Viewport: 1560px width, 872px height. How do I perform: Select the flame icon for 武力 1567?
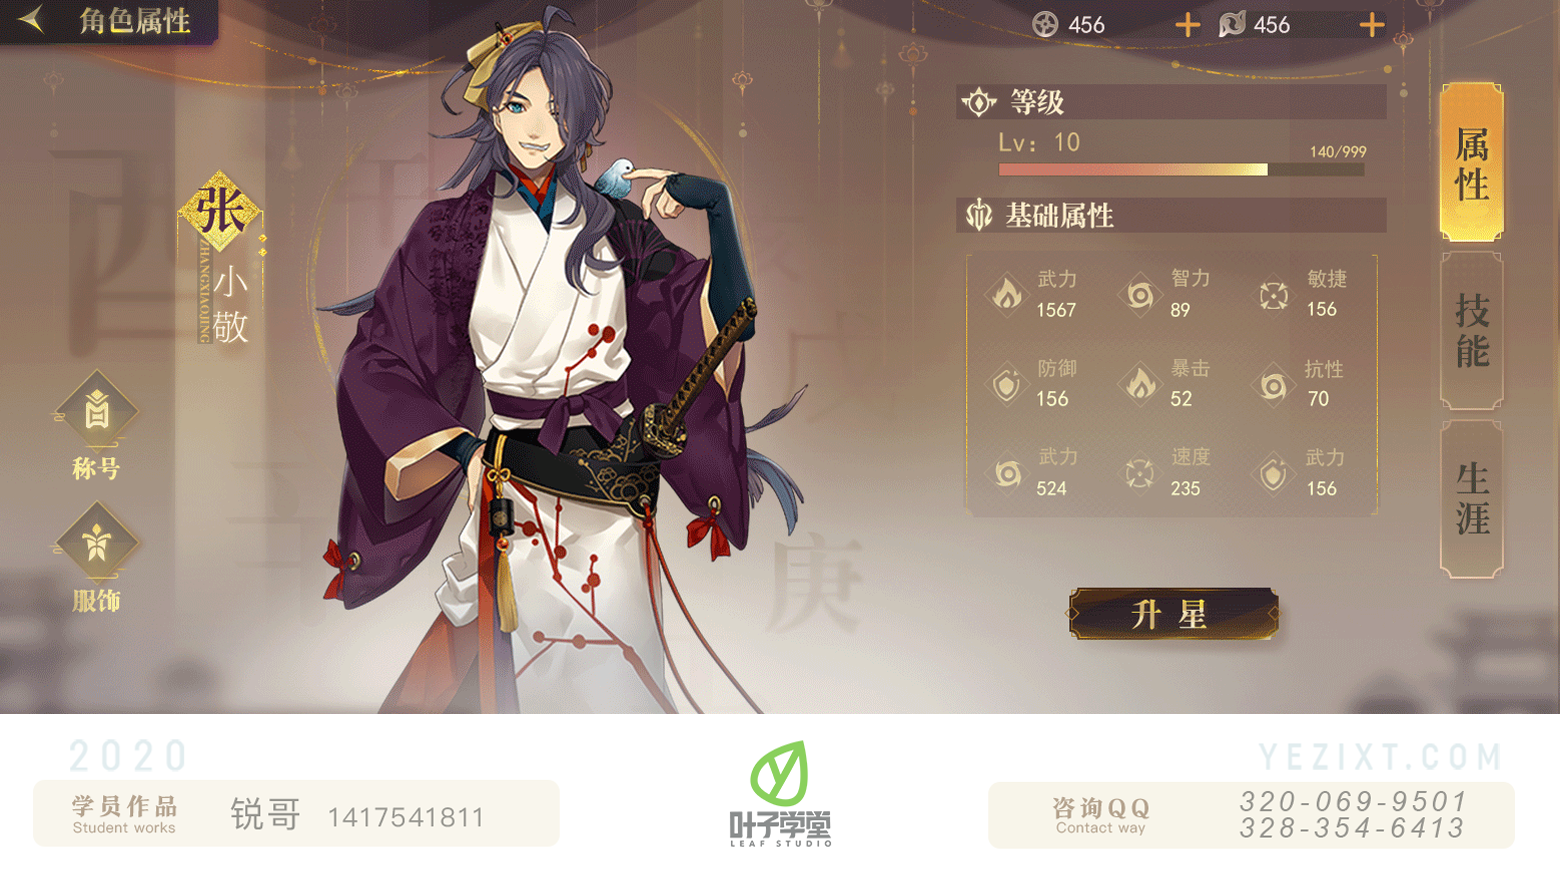tap(1007, 294)
